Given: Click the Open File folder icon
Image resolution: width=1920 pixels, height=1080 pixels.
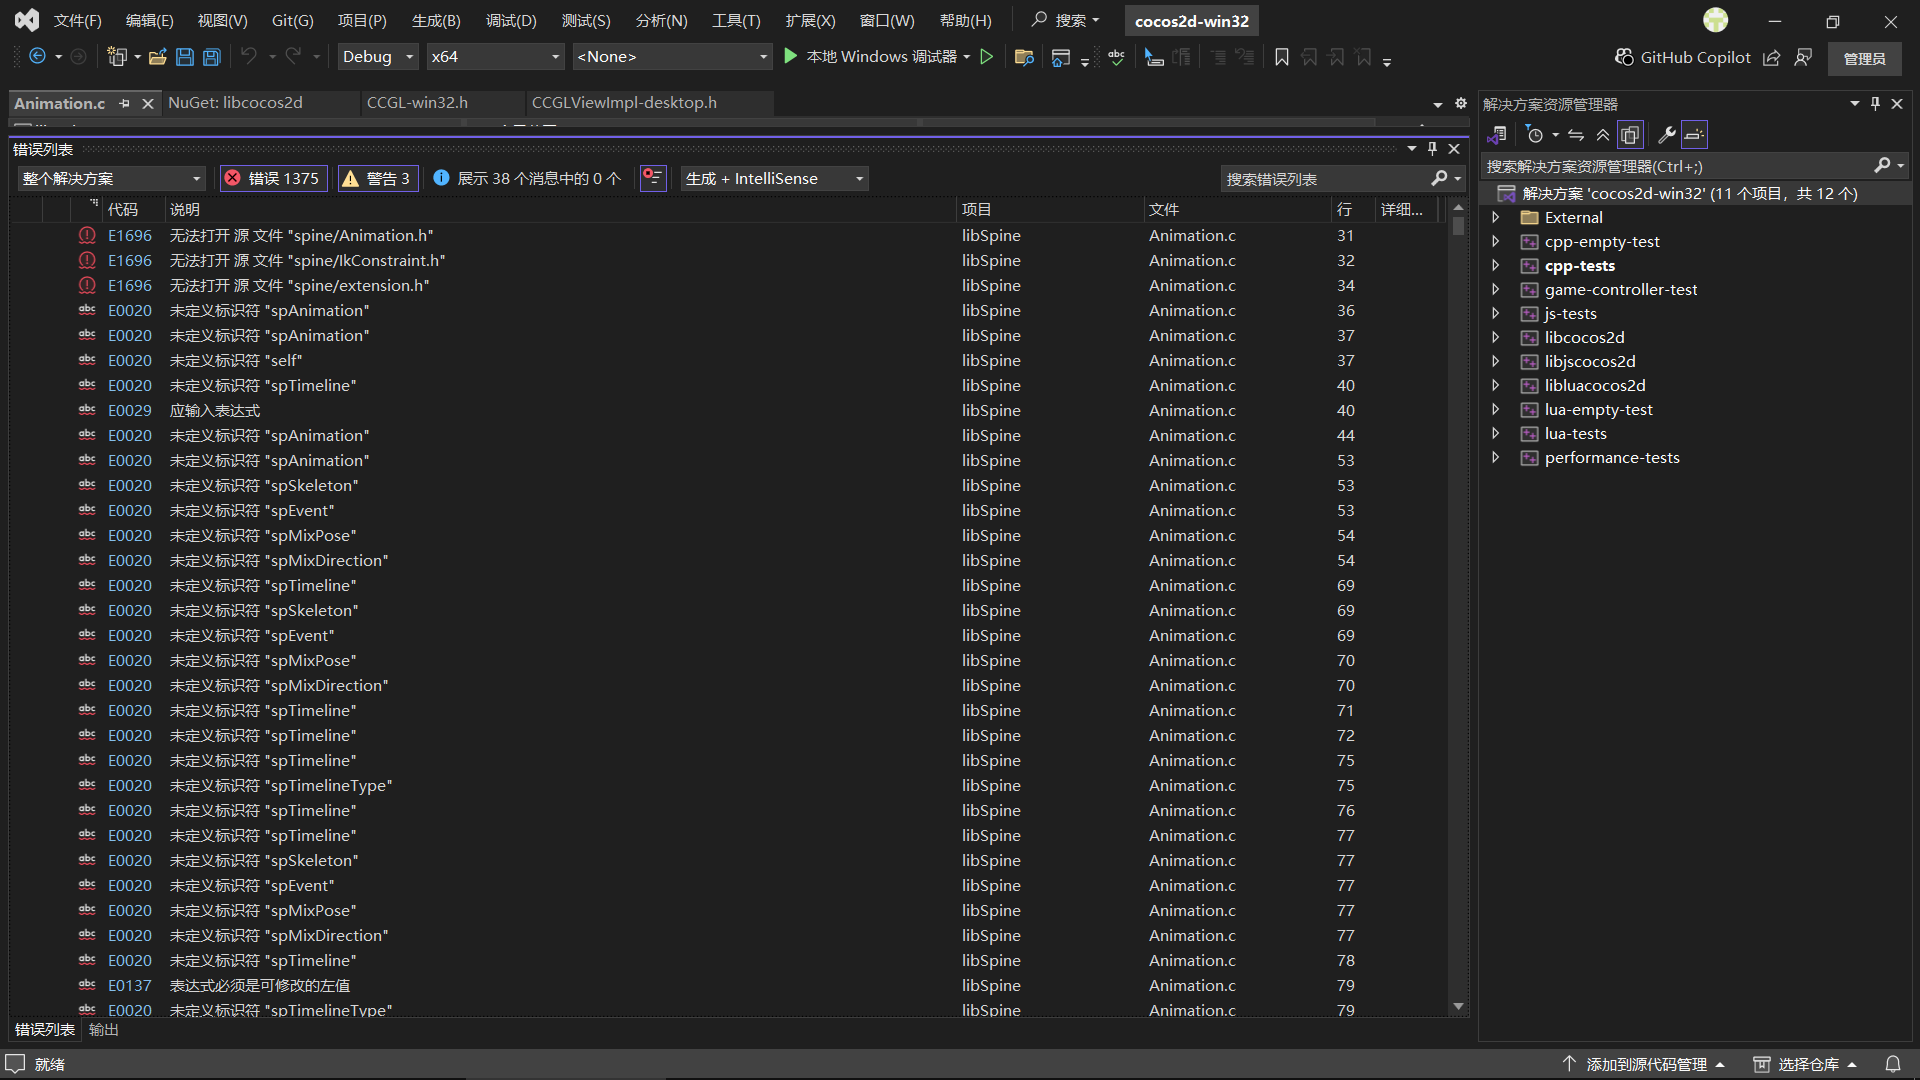Looking at the screenshot, I should point(157,57).
